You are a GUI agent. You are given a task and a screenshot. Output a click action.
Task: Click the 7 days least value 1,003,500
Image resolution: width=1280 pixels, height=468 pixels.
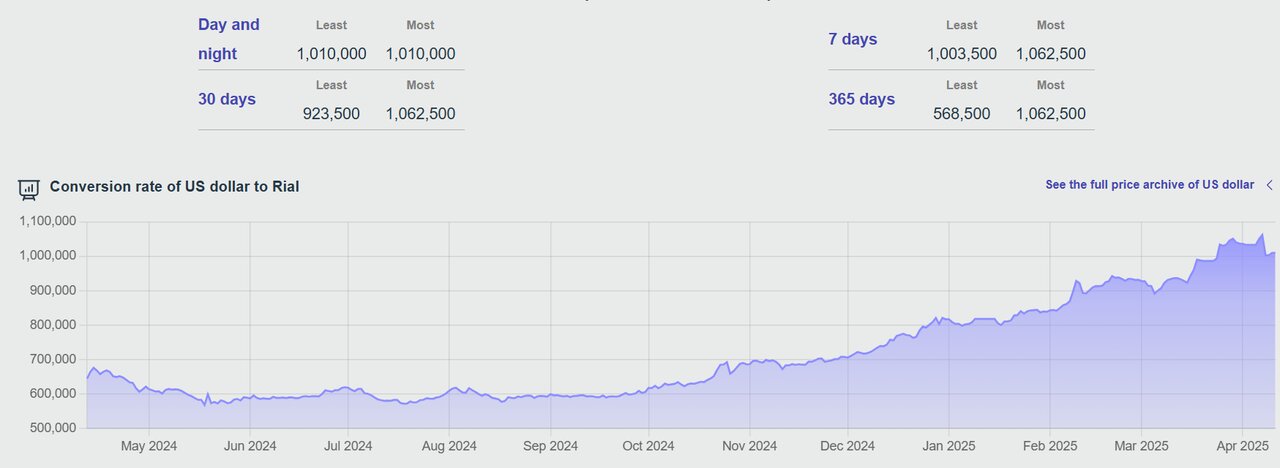coord(961,54)
